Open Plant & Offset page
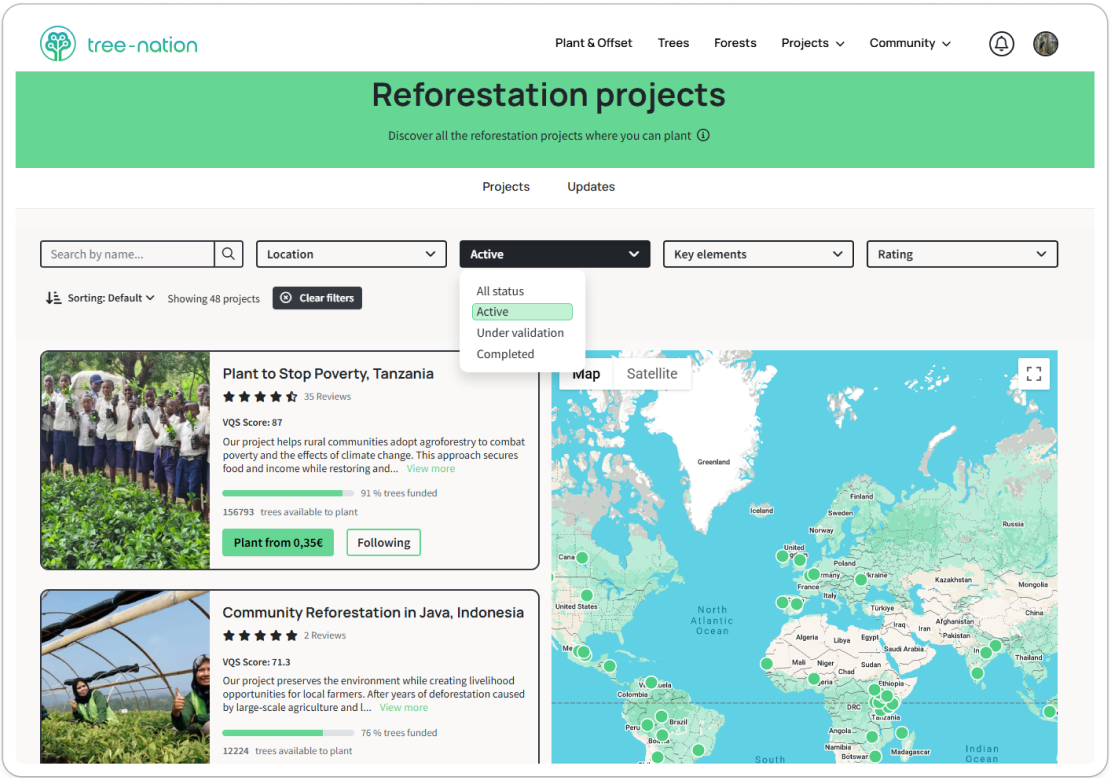Screen dimensions: 1110x778 coord(593,43)
